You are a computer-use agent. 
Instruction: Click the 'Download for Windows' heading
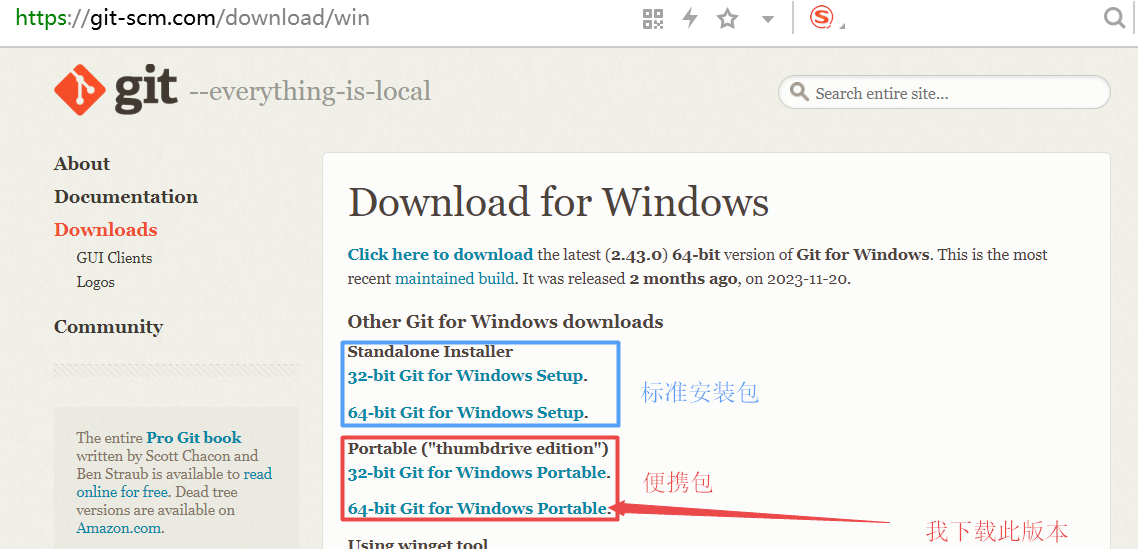point(558,202)
